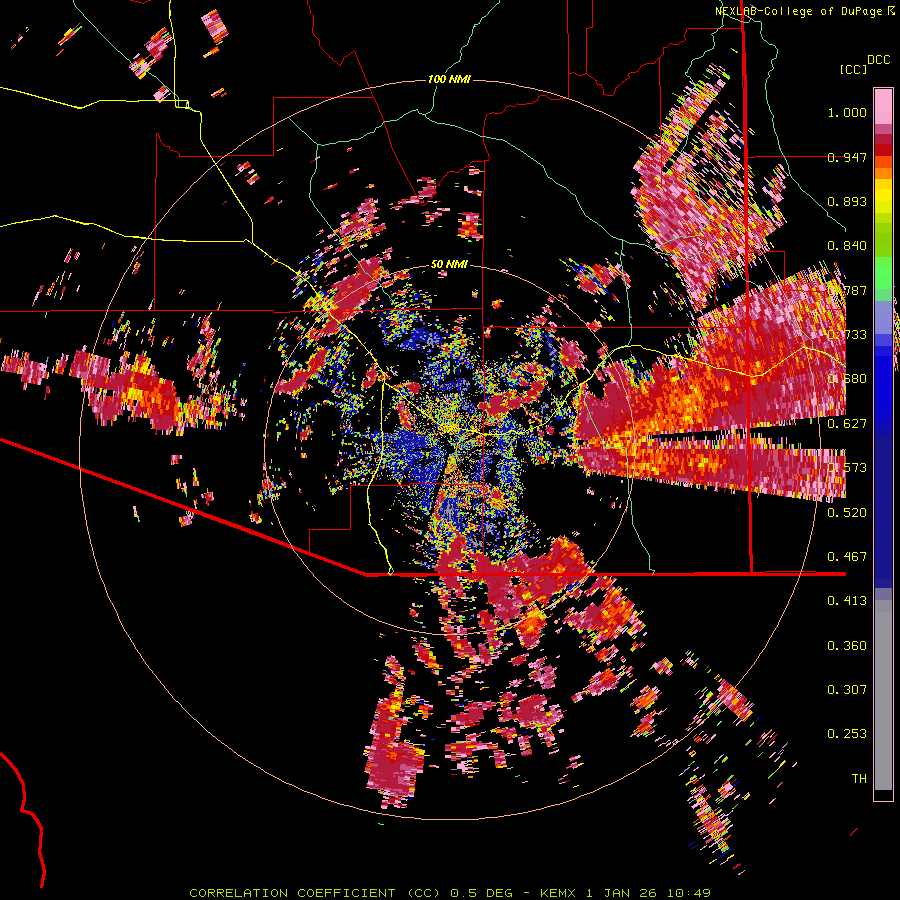The height and width of the screenshot is (900, 900).
Task: Pick the yellow band on the color bar
Action: (x=883, y=197)
